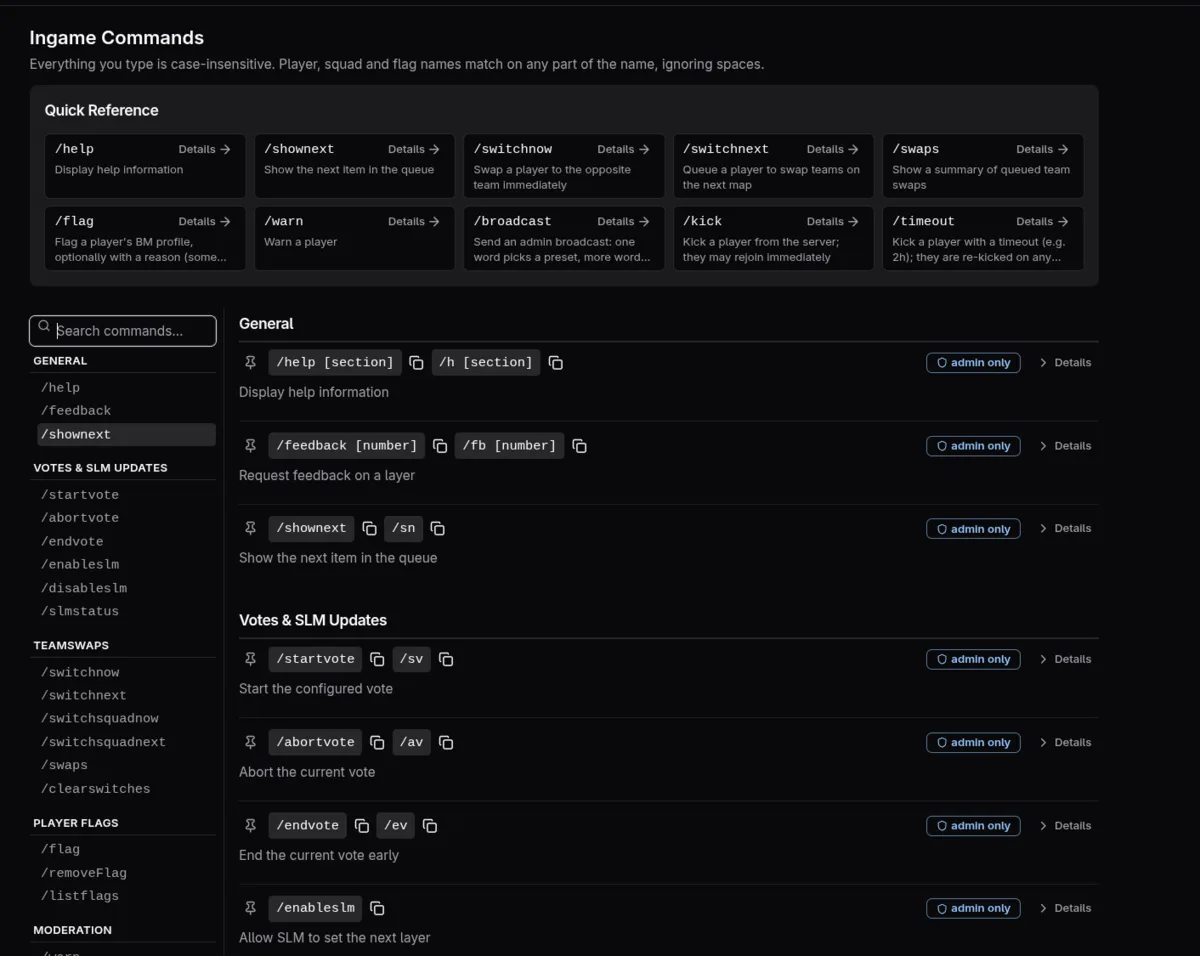Copy the /sn alias
The width and height of the screenshot is (1200, 956).
[437, 528]
